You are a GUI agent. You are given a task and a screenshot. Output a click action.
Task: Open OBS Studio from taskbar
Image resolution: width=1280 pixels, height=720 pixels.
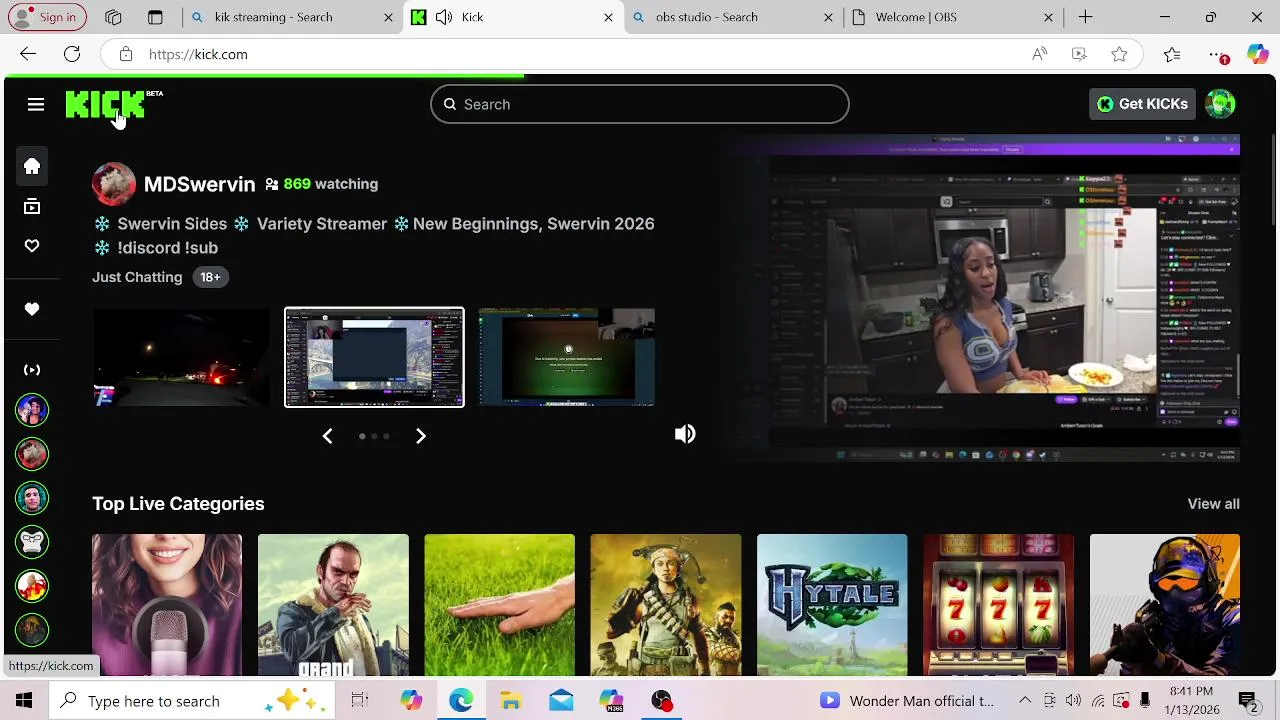pos(661,701)
